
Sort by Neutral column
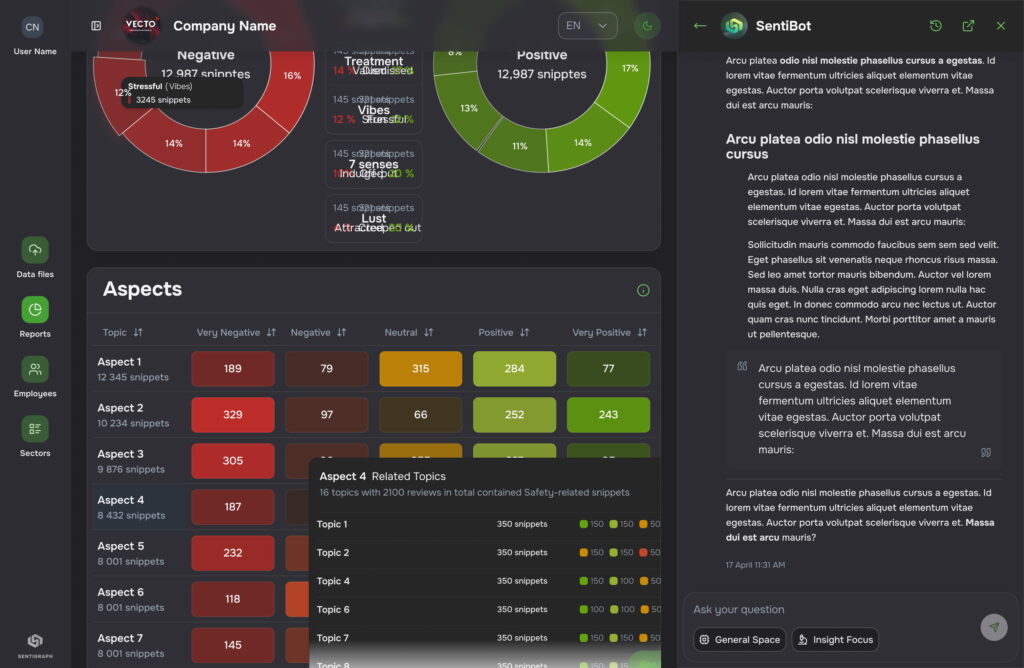pos(428,333)
